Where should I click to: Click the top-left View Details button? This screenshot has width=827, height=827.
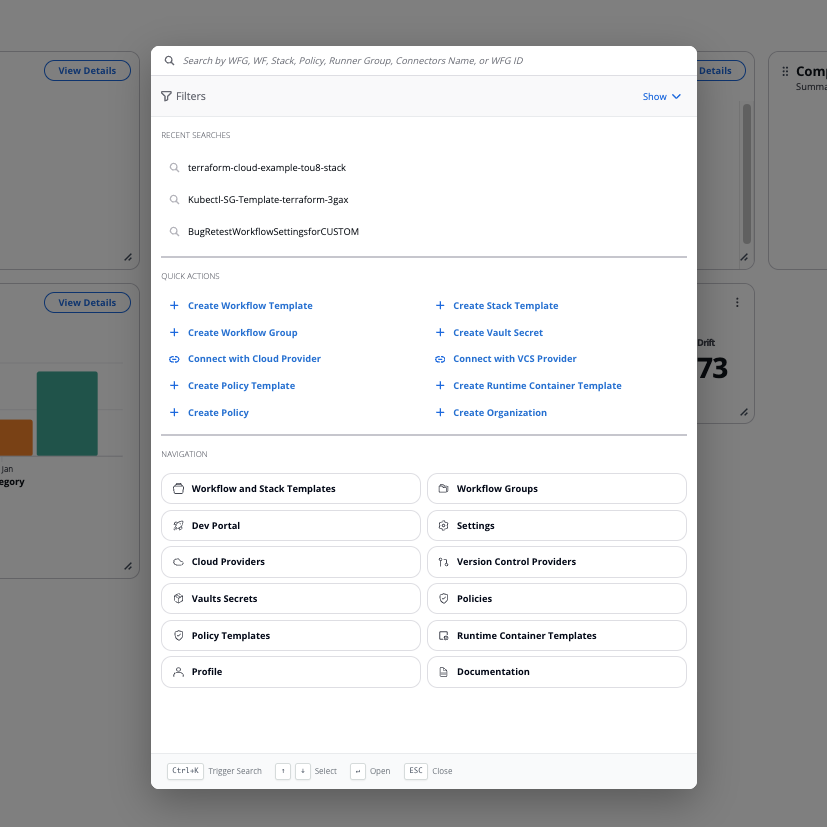[87, 70]
